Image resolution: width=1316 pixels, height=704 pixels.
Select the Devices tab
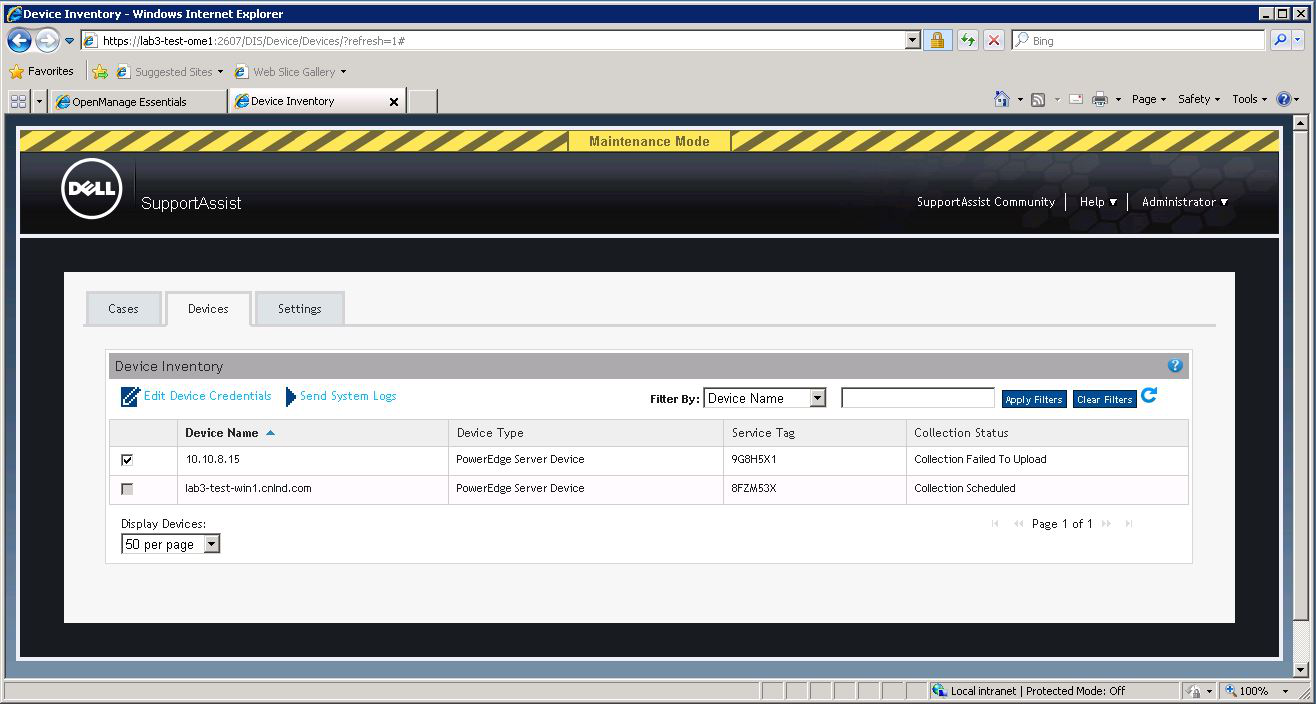[x=208, y=309]
